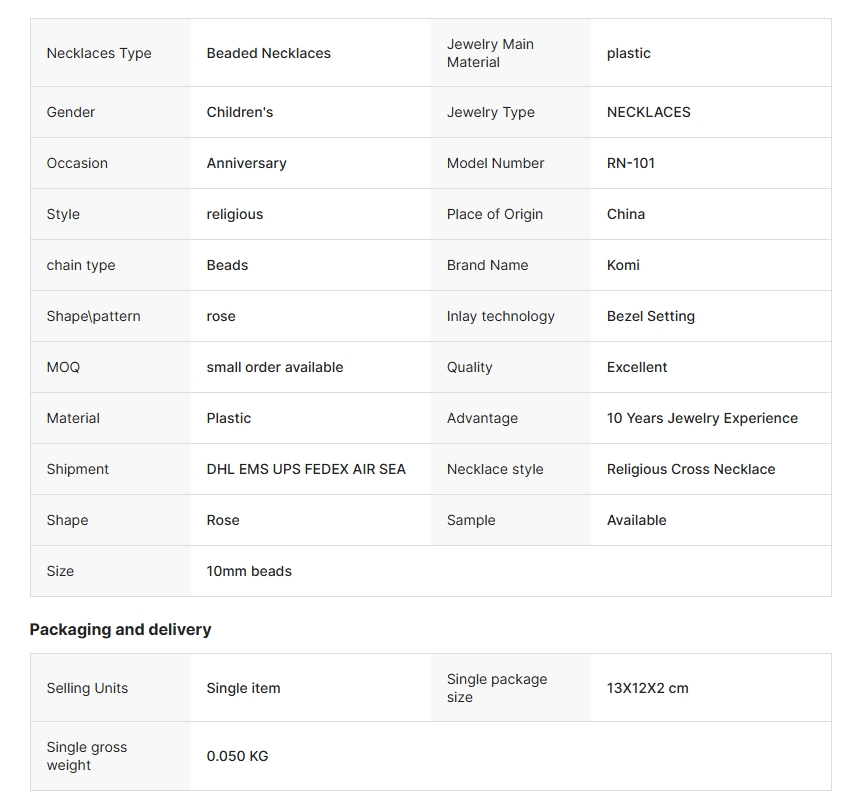Click the "Religious Cross Necklace" value
Viewport: 847px width, 805px height.
coord(691,469)
